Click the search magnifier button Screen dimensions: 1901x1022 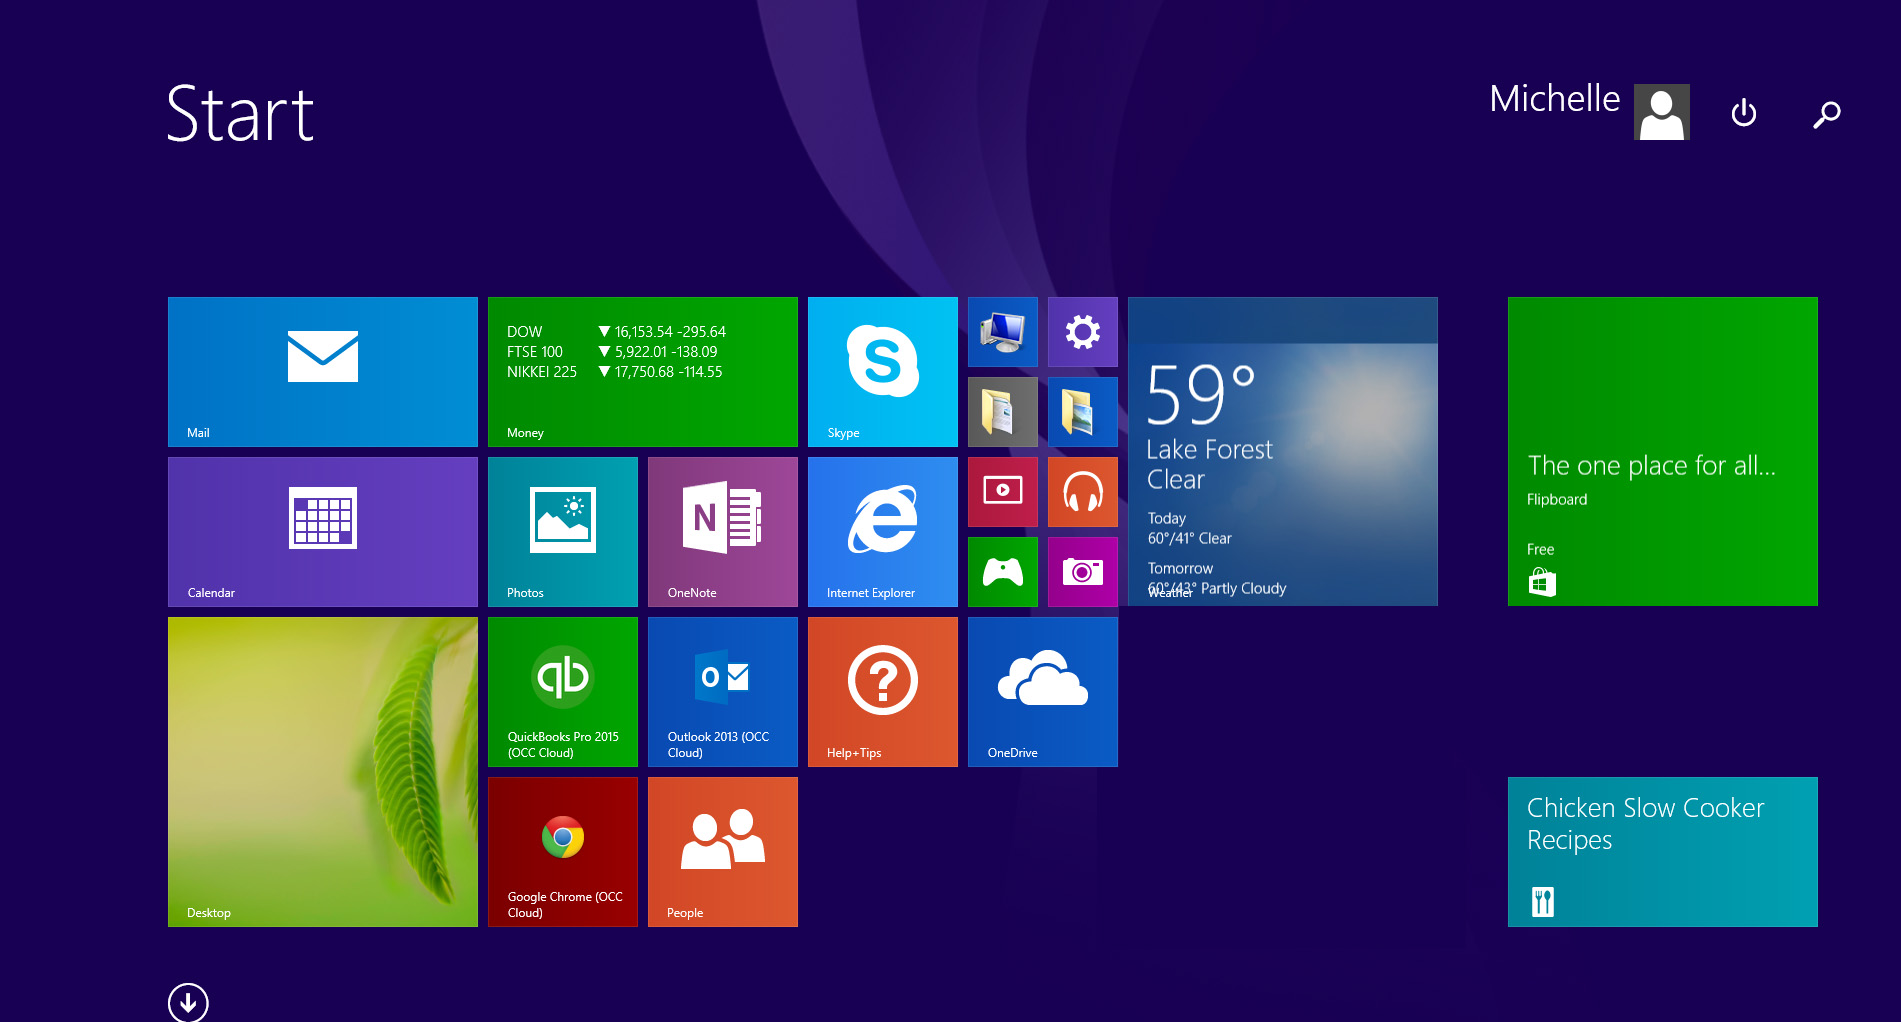[1826, 114]
